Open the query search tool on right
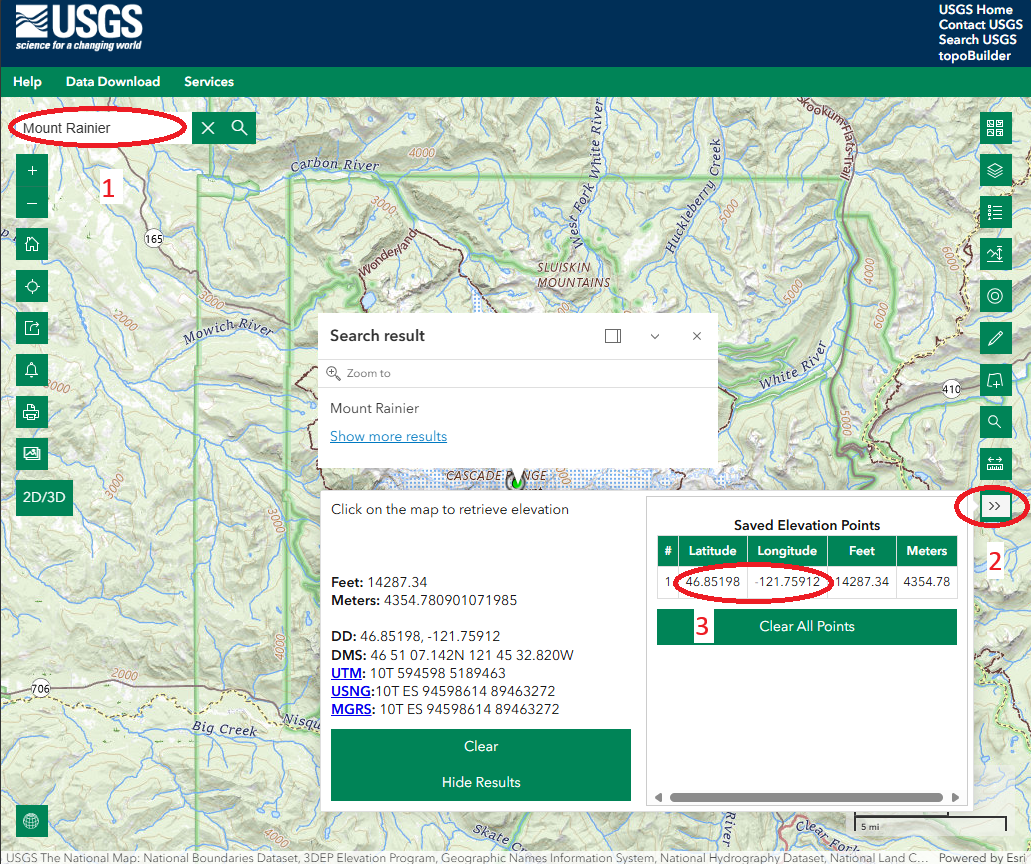The width and height of the screenshot is (1031, 864). click(995, 421)
